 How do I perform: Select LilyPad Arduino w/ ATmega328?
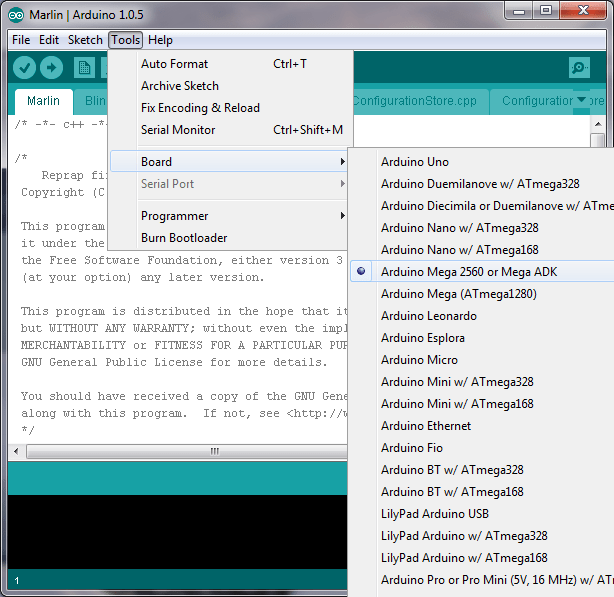[x=482, y=536]
